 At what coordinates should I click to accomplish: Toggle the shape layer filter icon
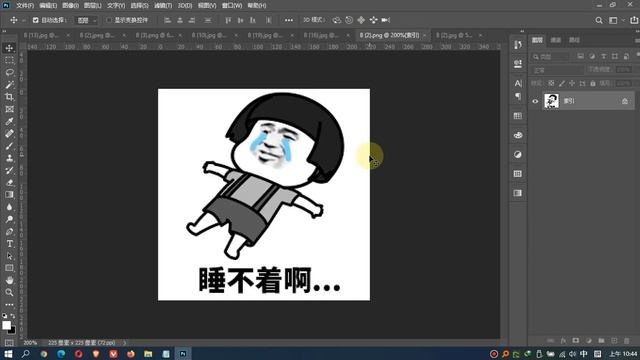tap(615, 56)
